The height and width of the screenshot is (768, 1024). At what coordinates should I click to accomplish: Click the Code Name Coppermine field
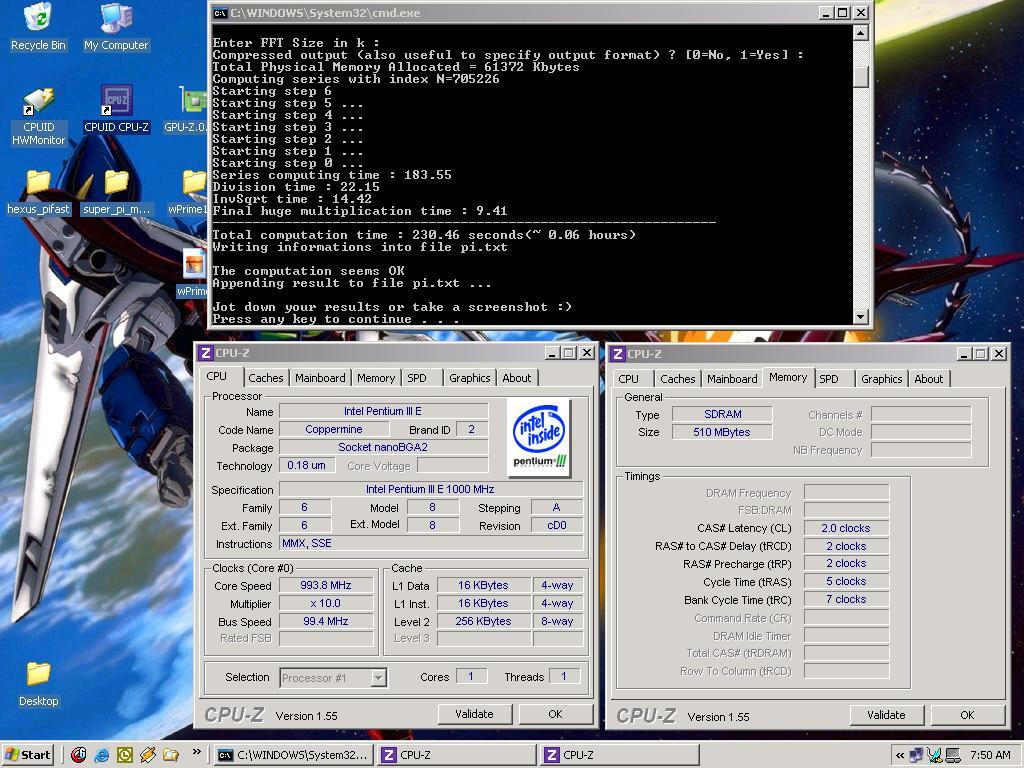[334, 429]
